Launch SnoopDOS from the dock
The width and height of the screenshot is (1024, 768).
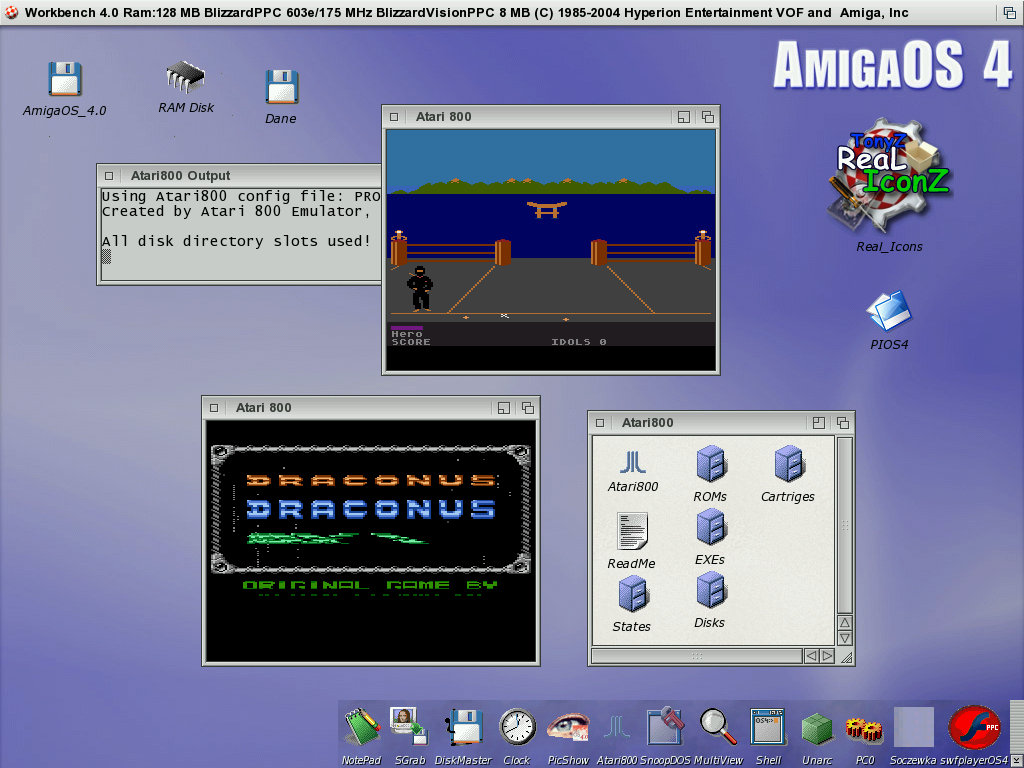[665, 727]
